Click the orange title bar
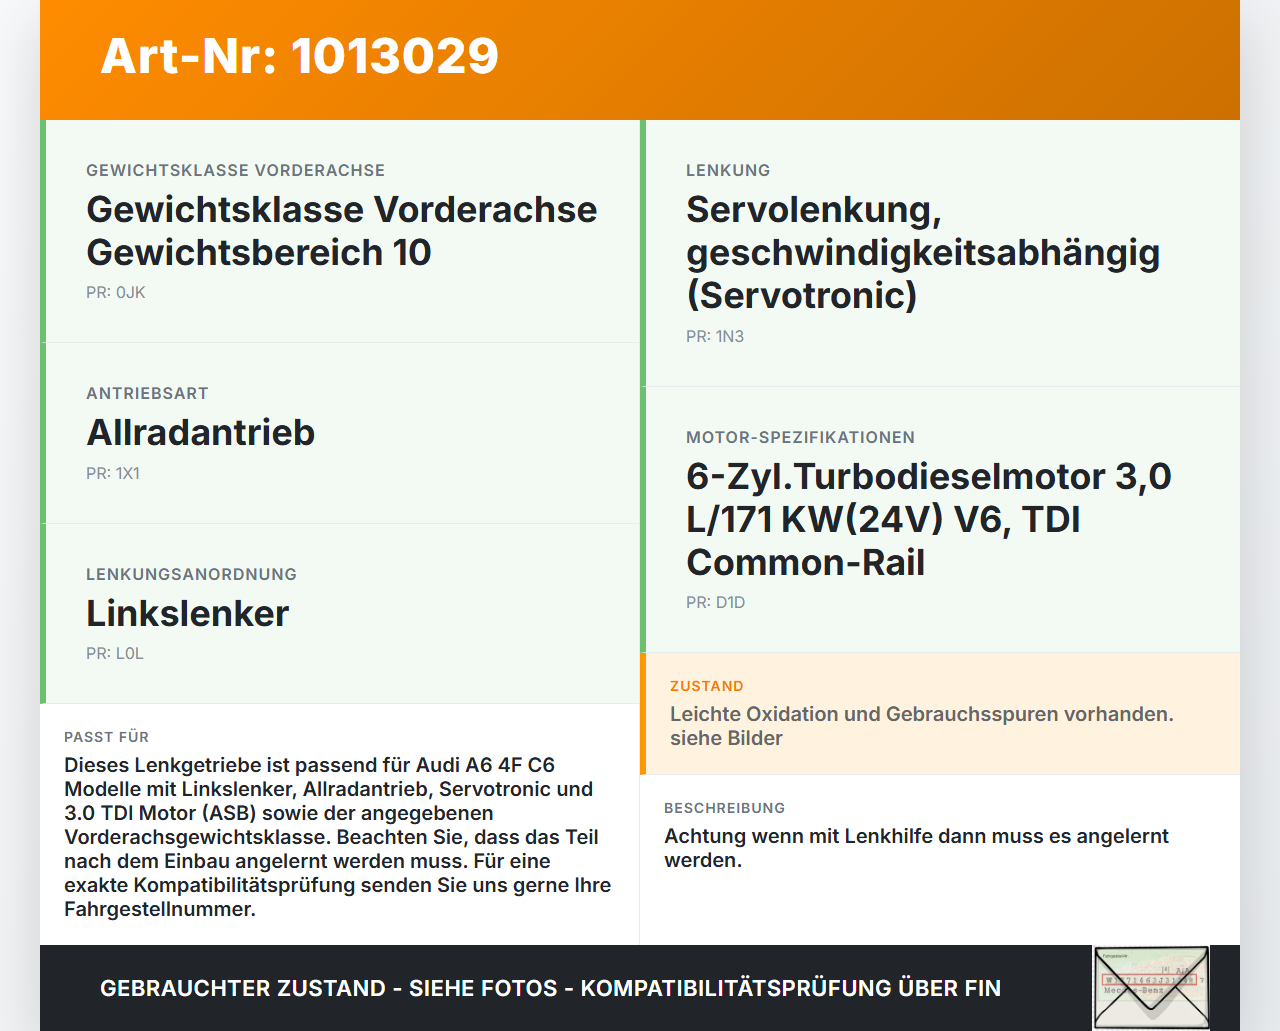Screen dimensions: 1280x1031 (x=640, y=57)
